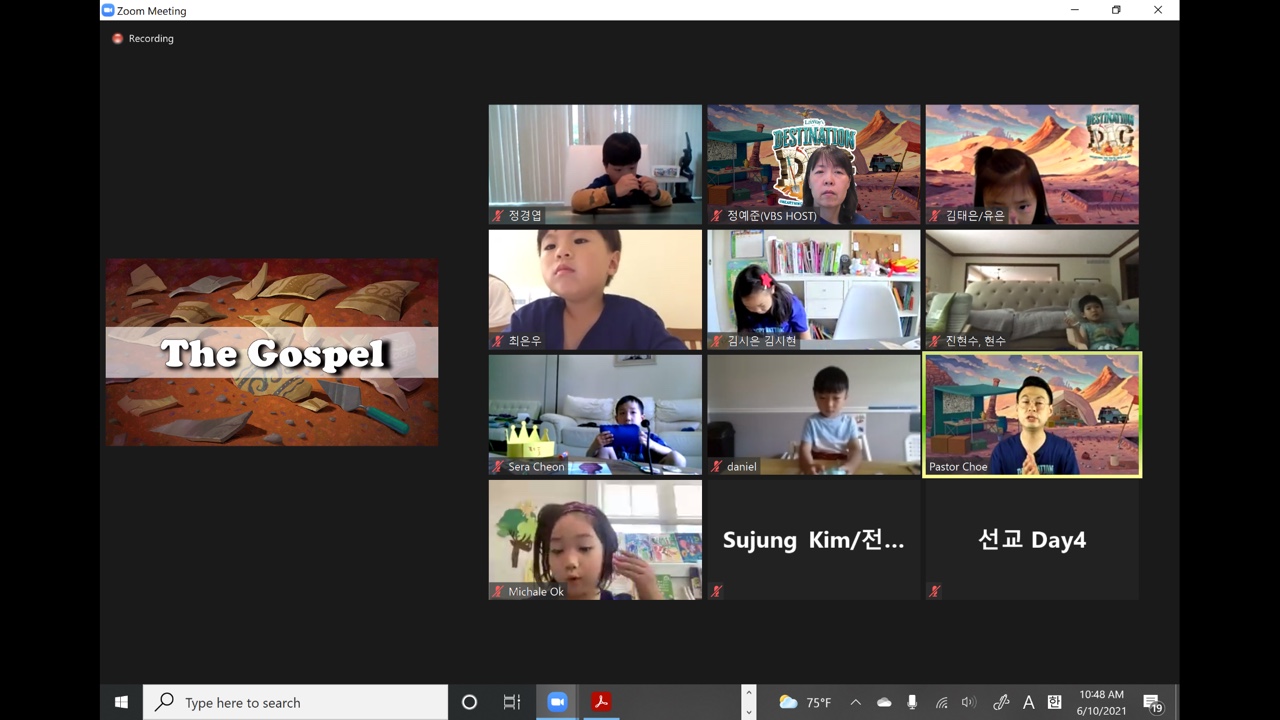The width and height of the screenshot is (1280, 720).
Task: Open the Windows Start menu
Action: coord(121,702)
